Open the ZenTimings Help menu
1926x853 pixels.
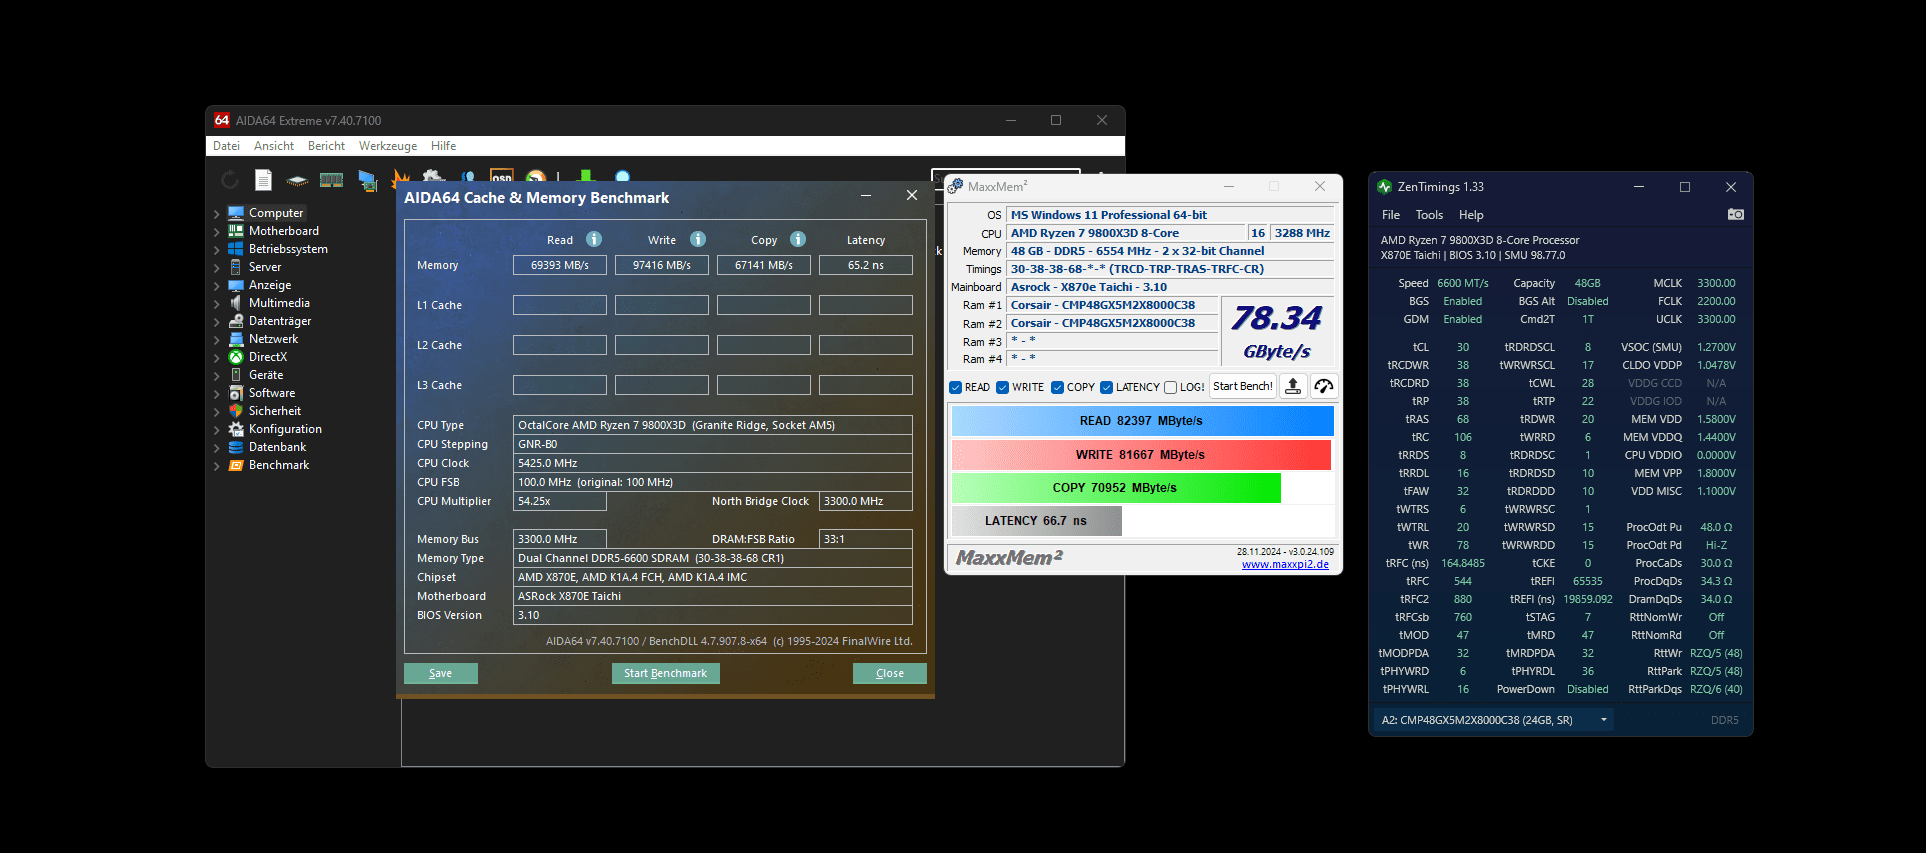click(1471, 215)
